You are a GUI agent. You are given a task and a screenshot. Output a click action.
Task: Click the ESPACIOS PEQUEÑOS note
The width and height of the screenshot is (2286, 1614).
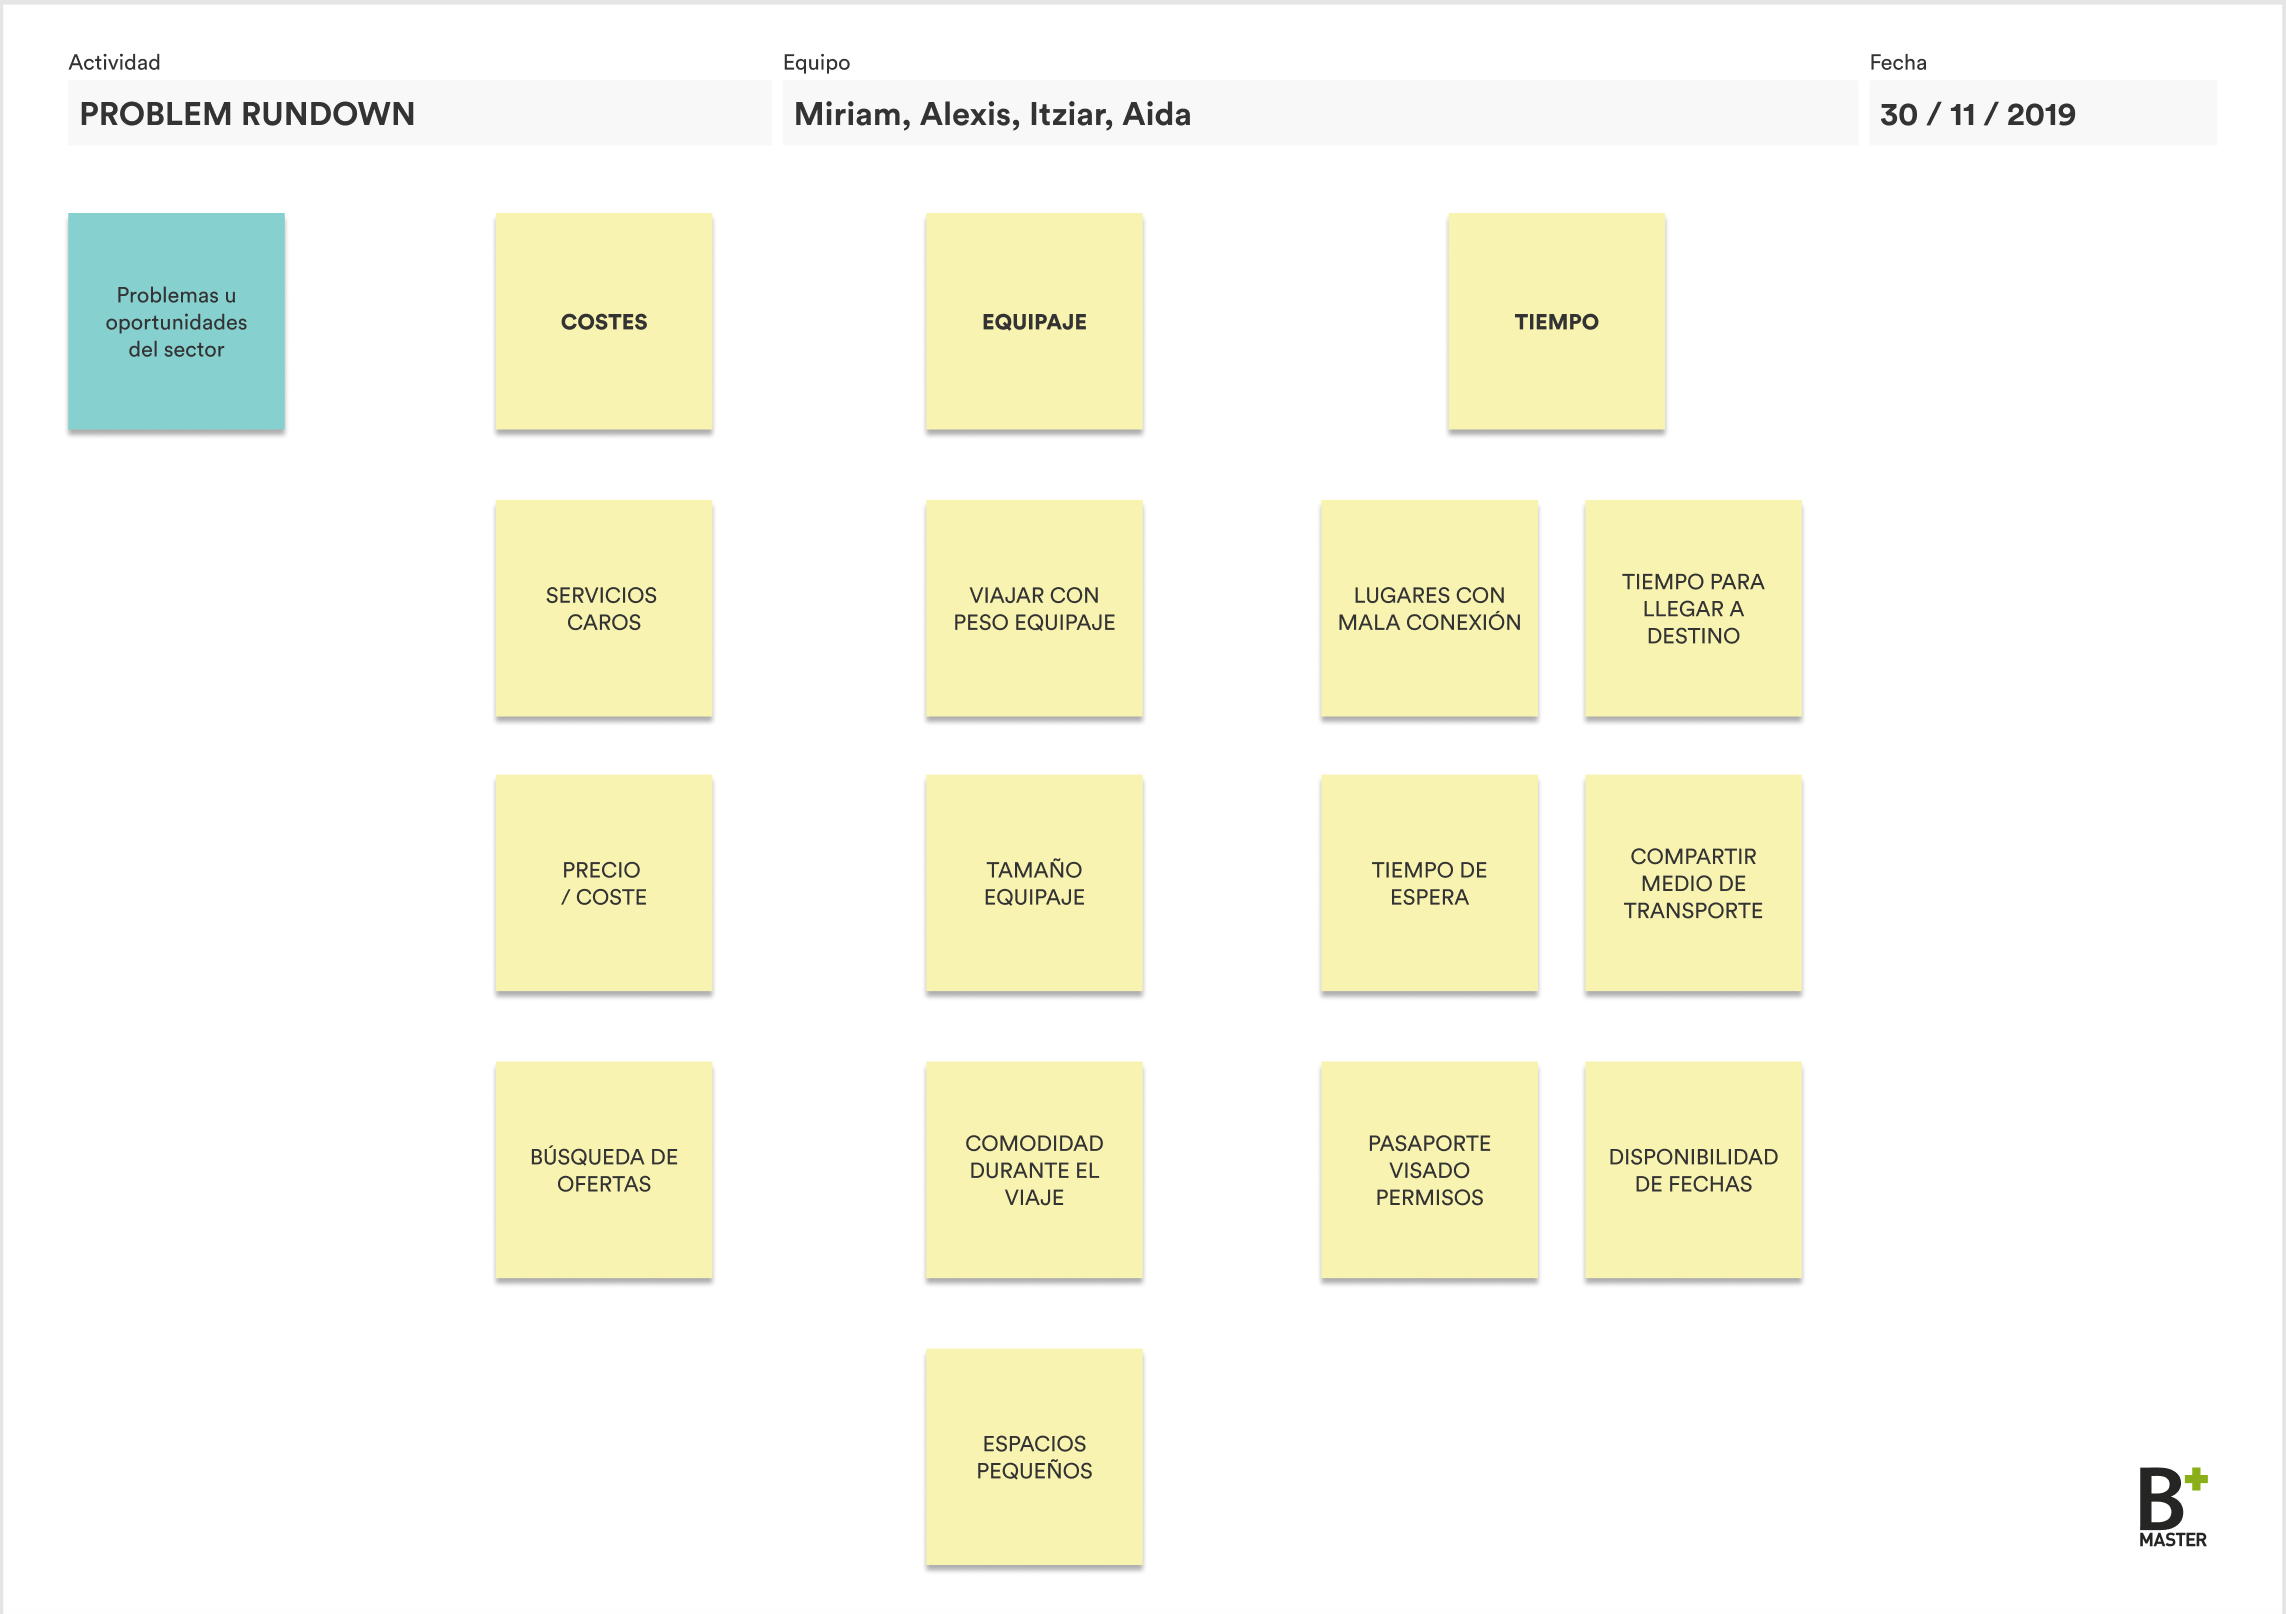pyautogui.click(x=1033, y=1457)
